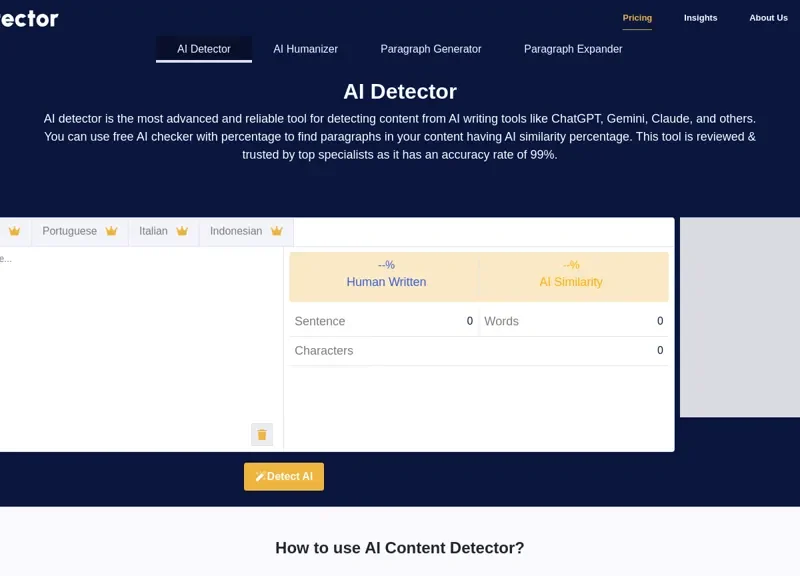This screenshot has height=576, width=800.
Task: Open the Paragraph Expander tab
Action: coord(573,49)
